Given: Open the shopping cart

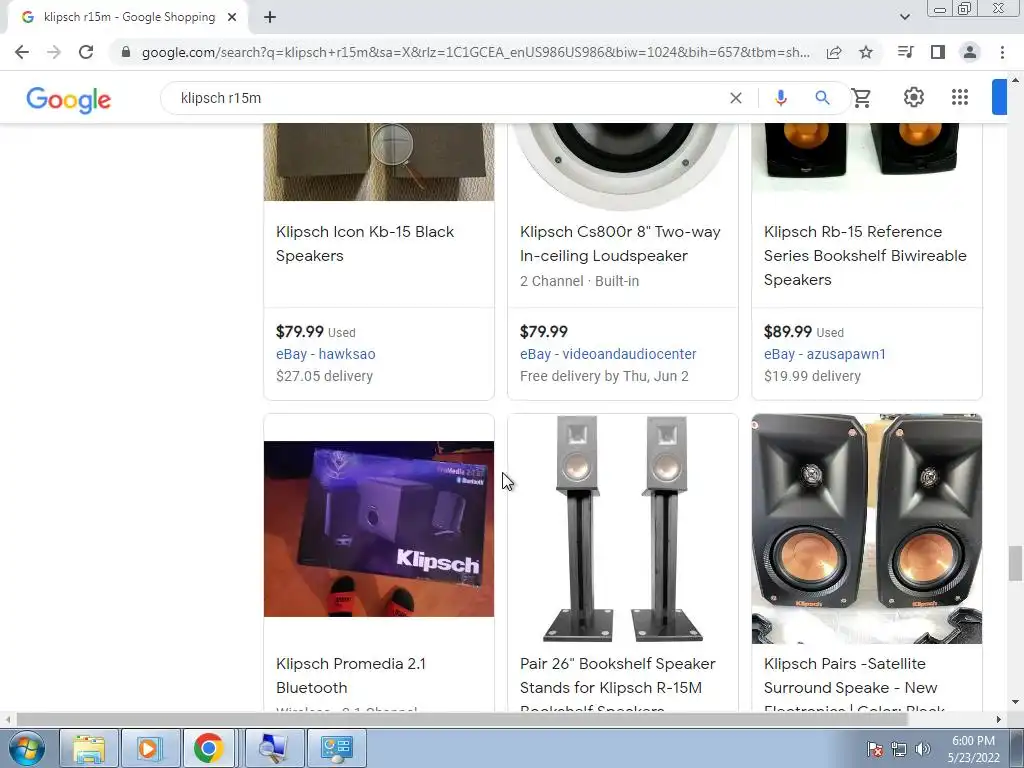Looking at the screenshot, I should (x=861, y=98).
